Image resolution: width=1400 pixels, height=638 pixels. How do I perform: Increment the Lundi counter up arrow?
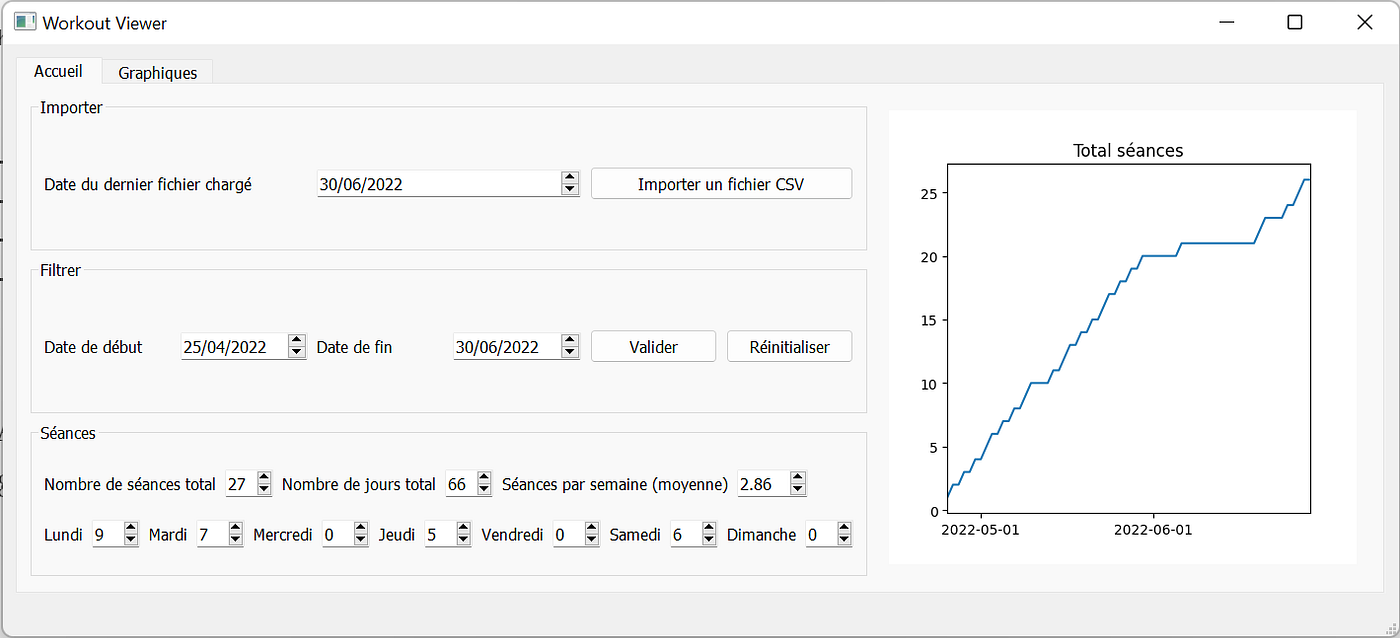click(x=130, y=528)
